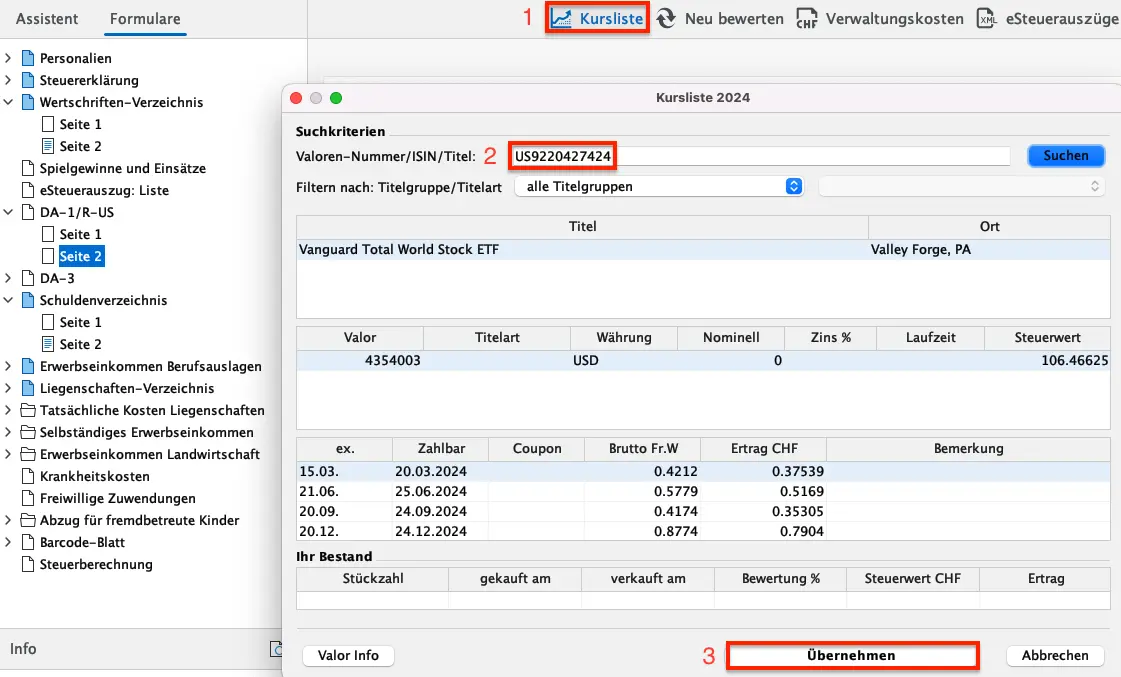
Task: Expand the DA-3 tree node
Action: click(9, 278)
